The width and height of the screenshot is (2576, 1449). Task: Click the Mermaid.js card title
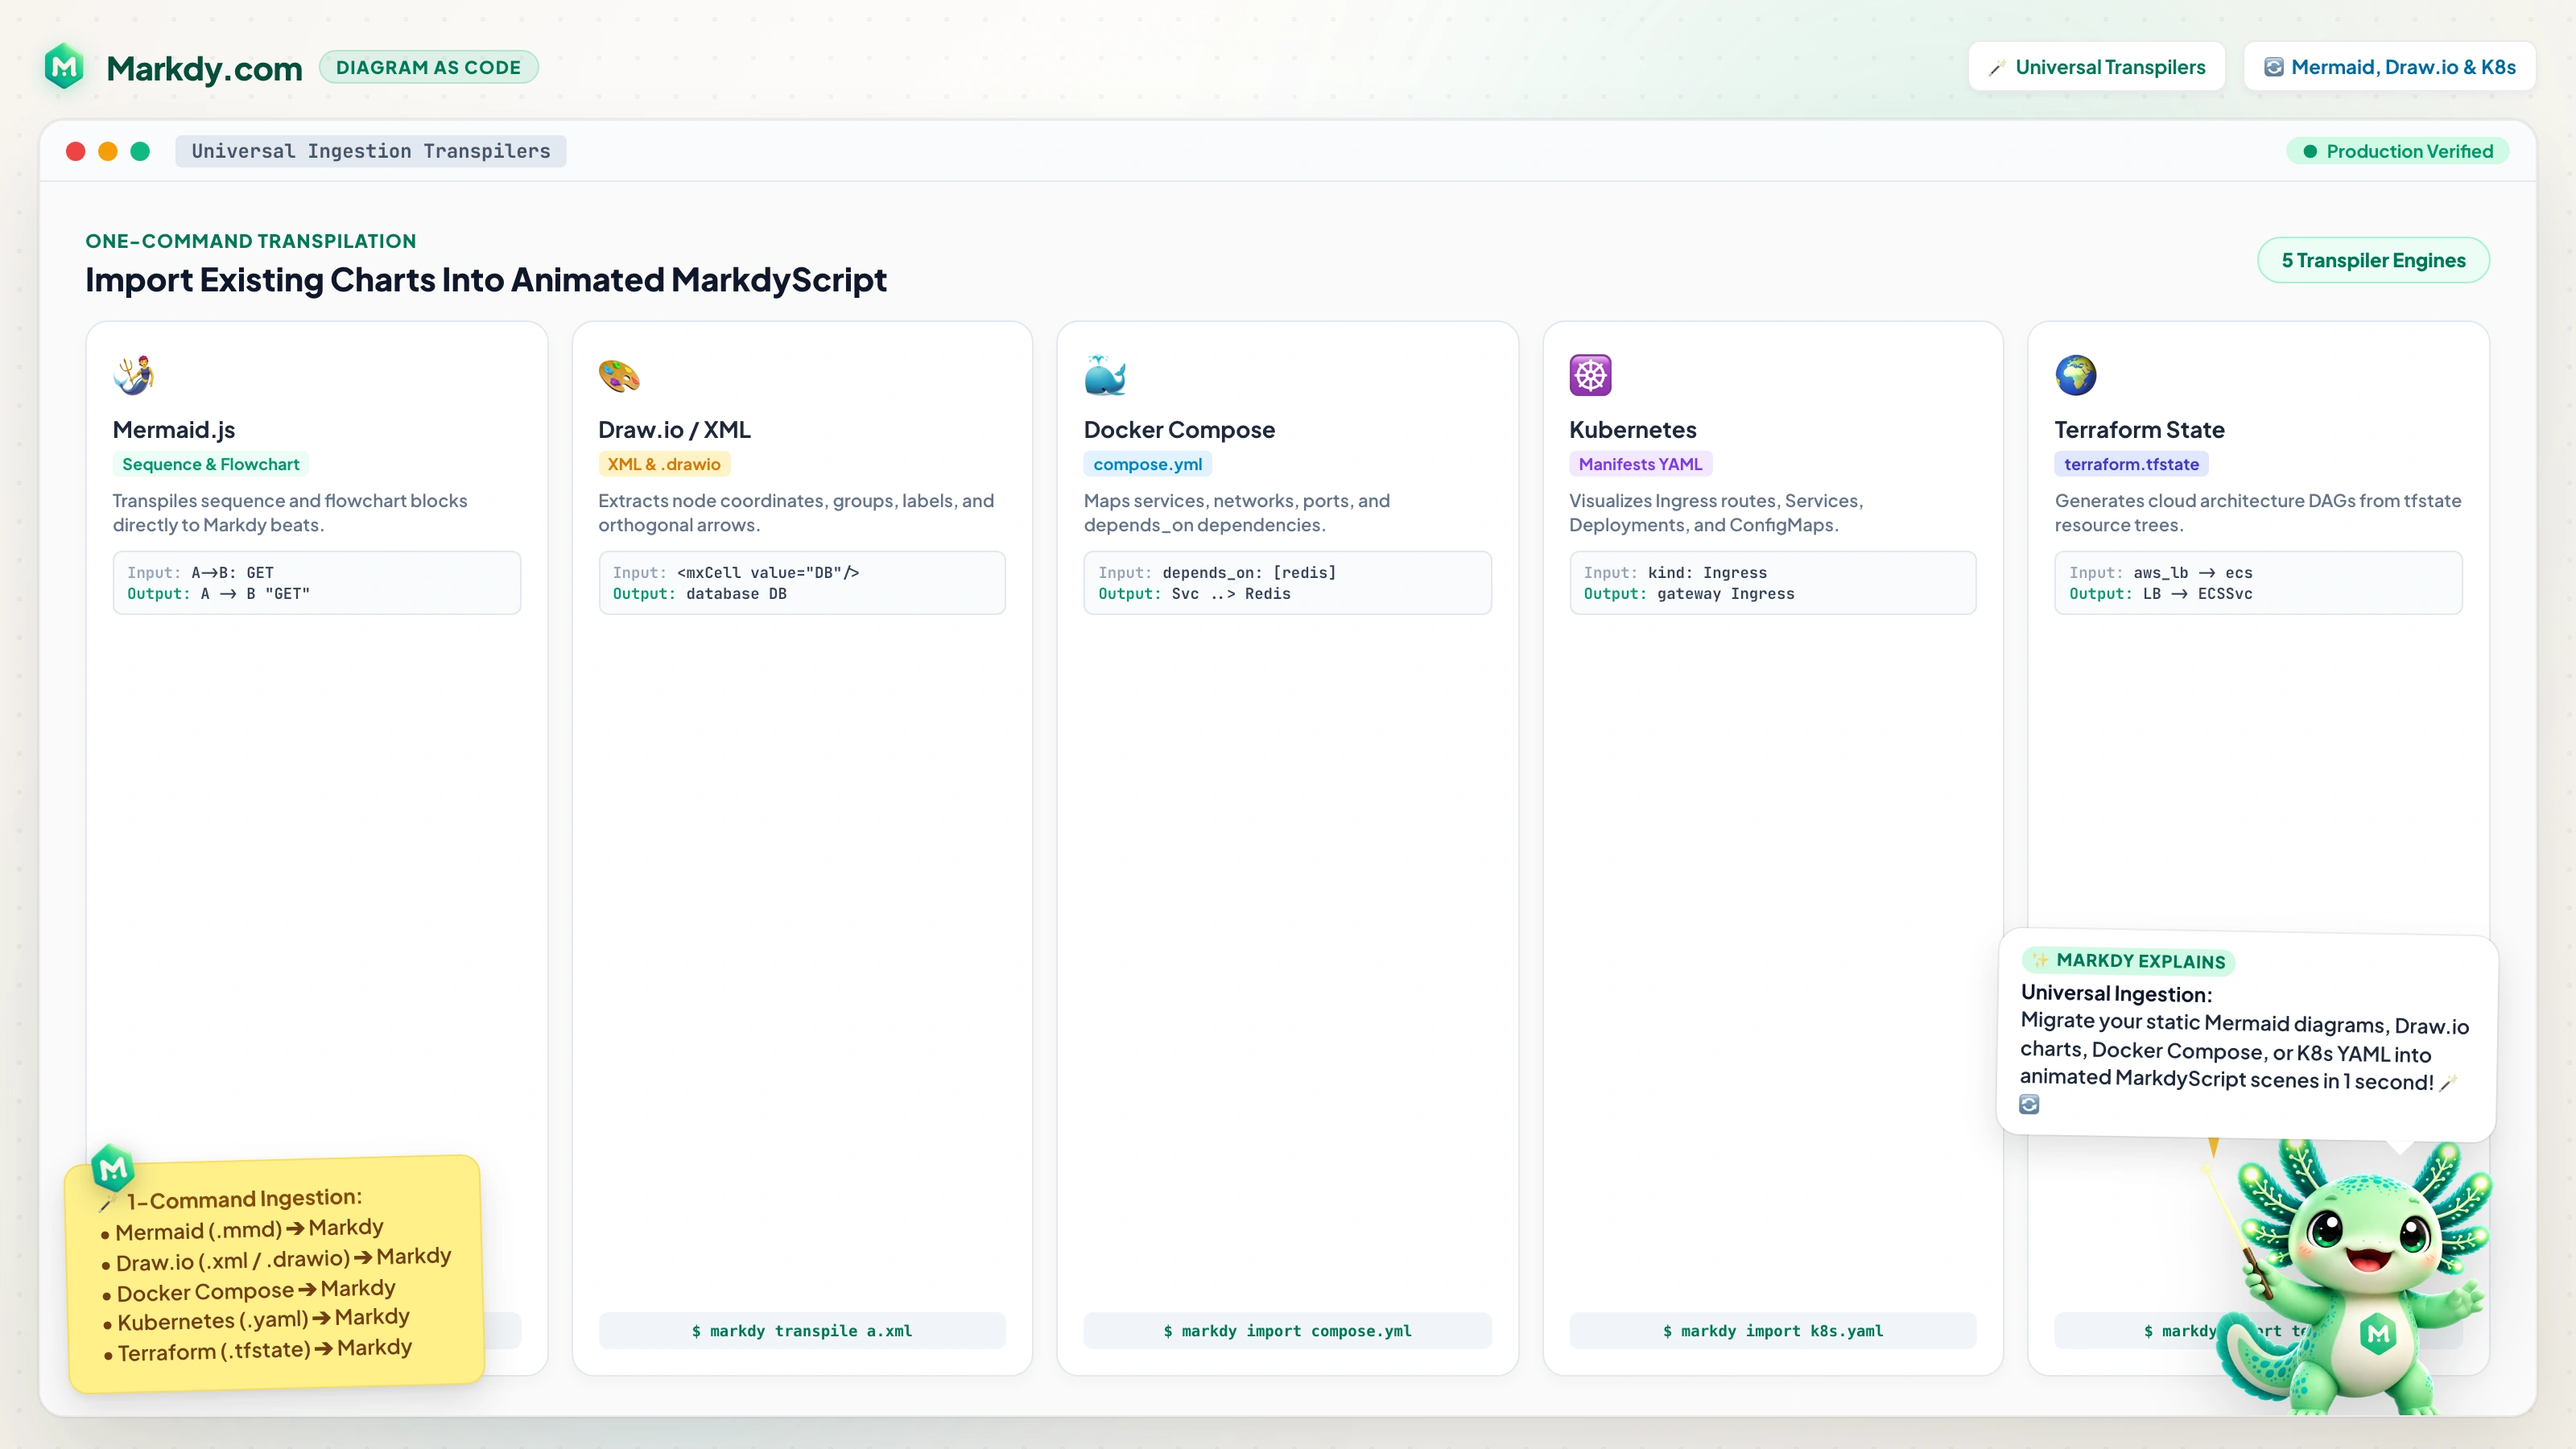(174, 429)
